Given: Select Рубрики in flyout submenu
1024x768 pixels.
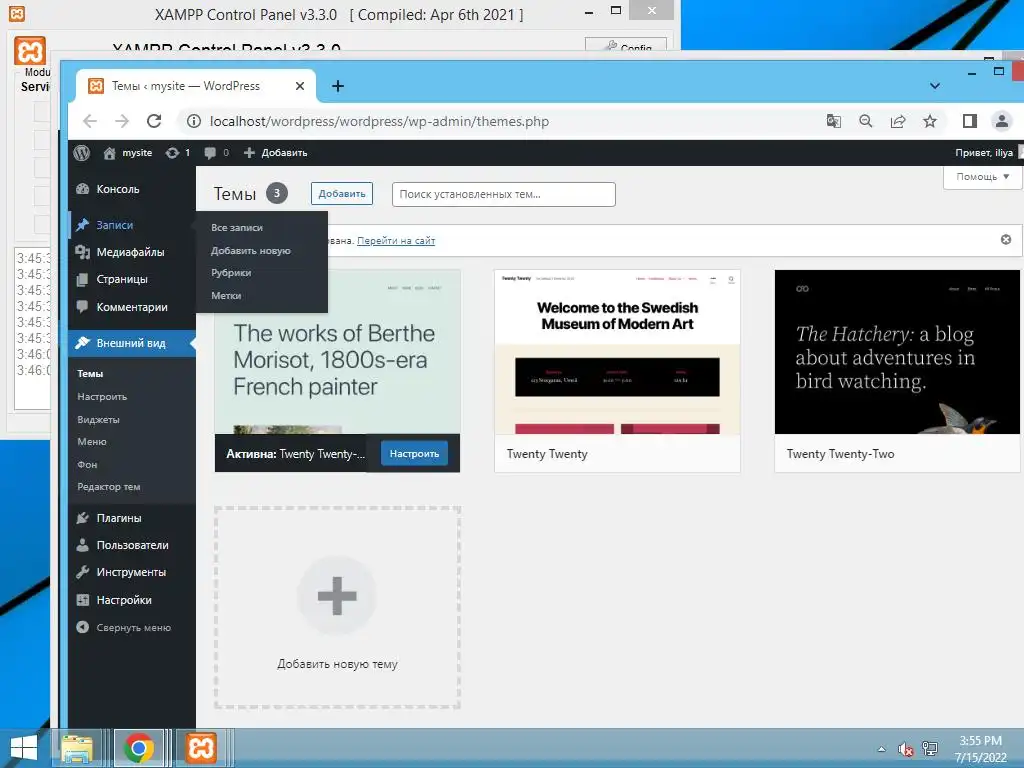Looking at the screenshot, I should 231,273.
